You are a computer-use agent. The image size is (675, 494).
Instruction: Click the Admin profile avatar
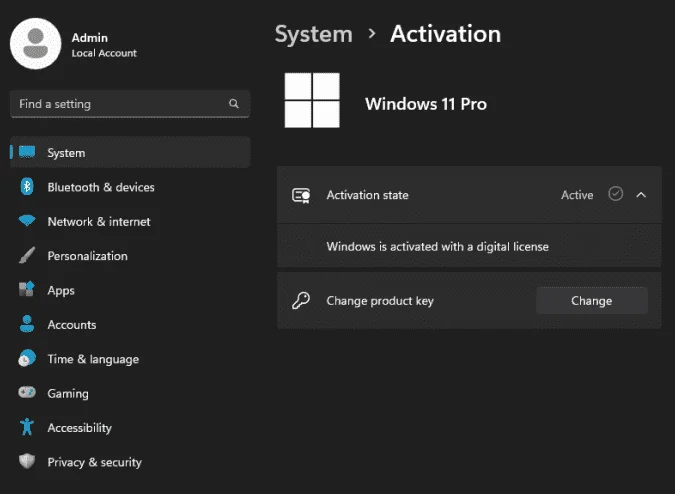(36, 43)
